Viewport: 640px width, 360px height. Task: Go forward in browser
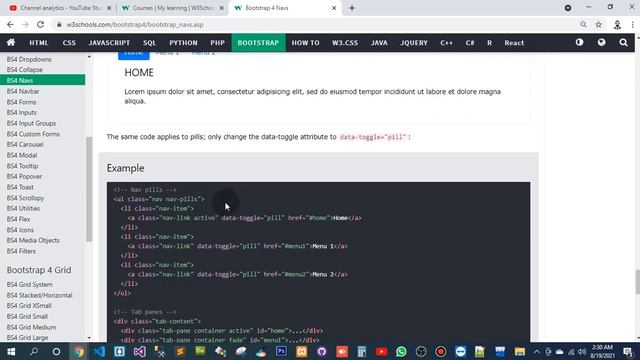tap(25, 24)
